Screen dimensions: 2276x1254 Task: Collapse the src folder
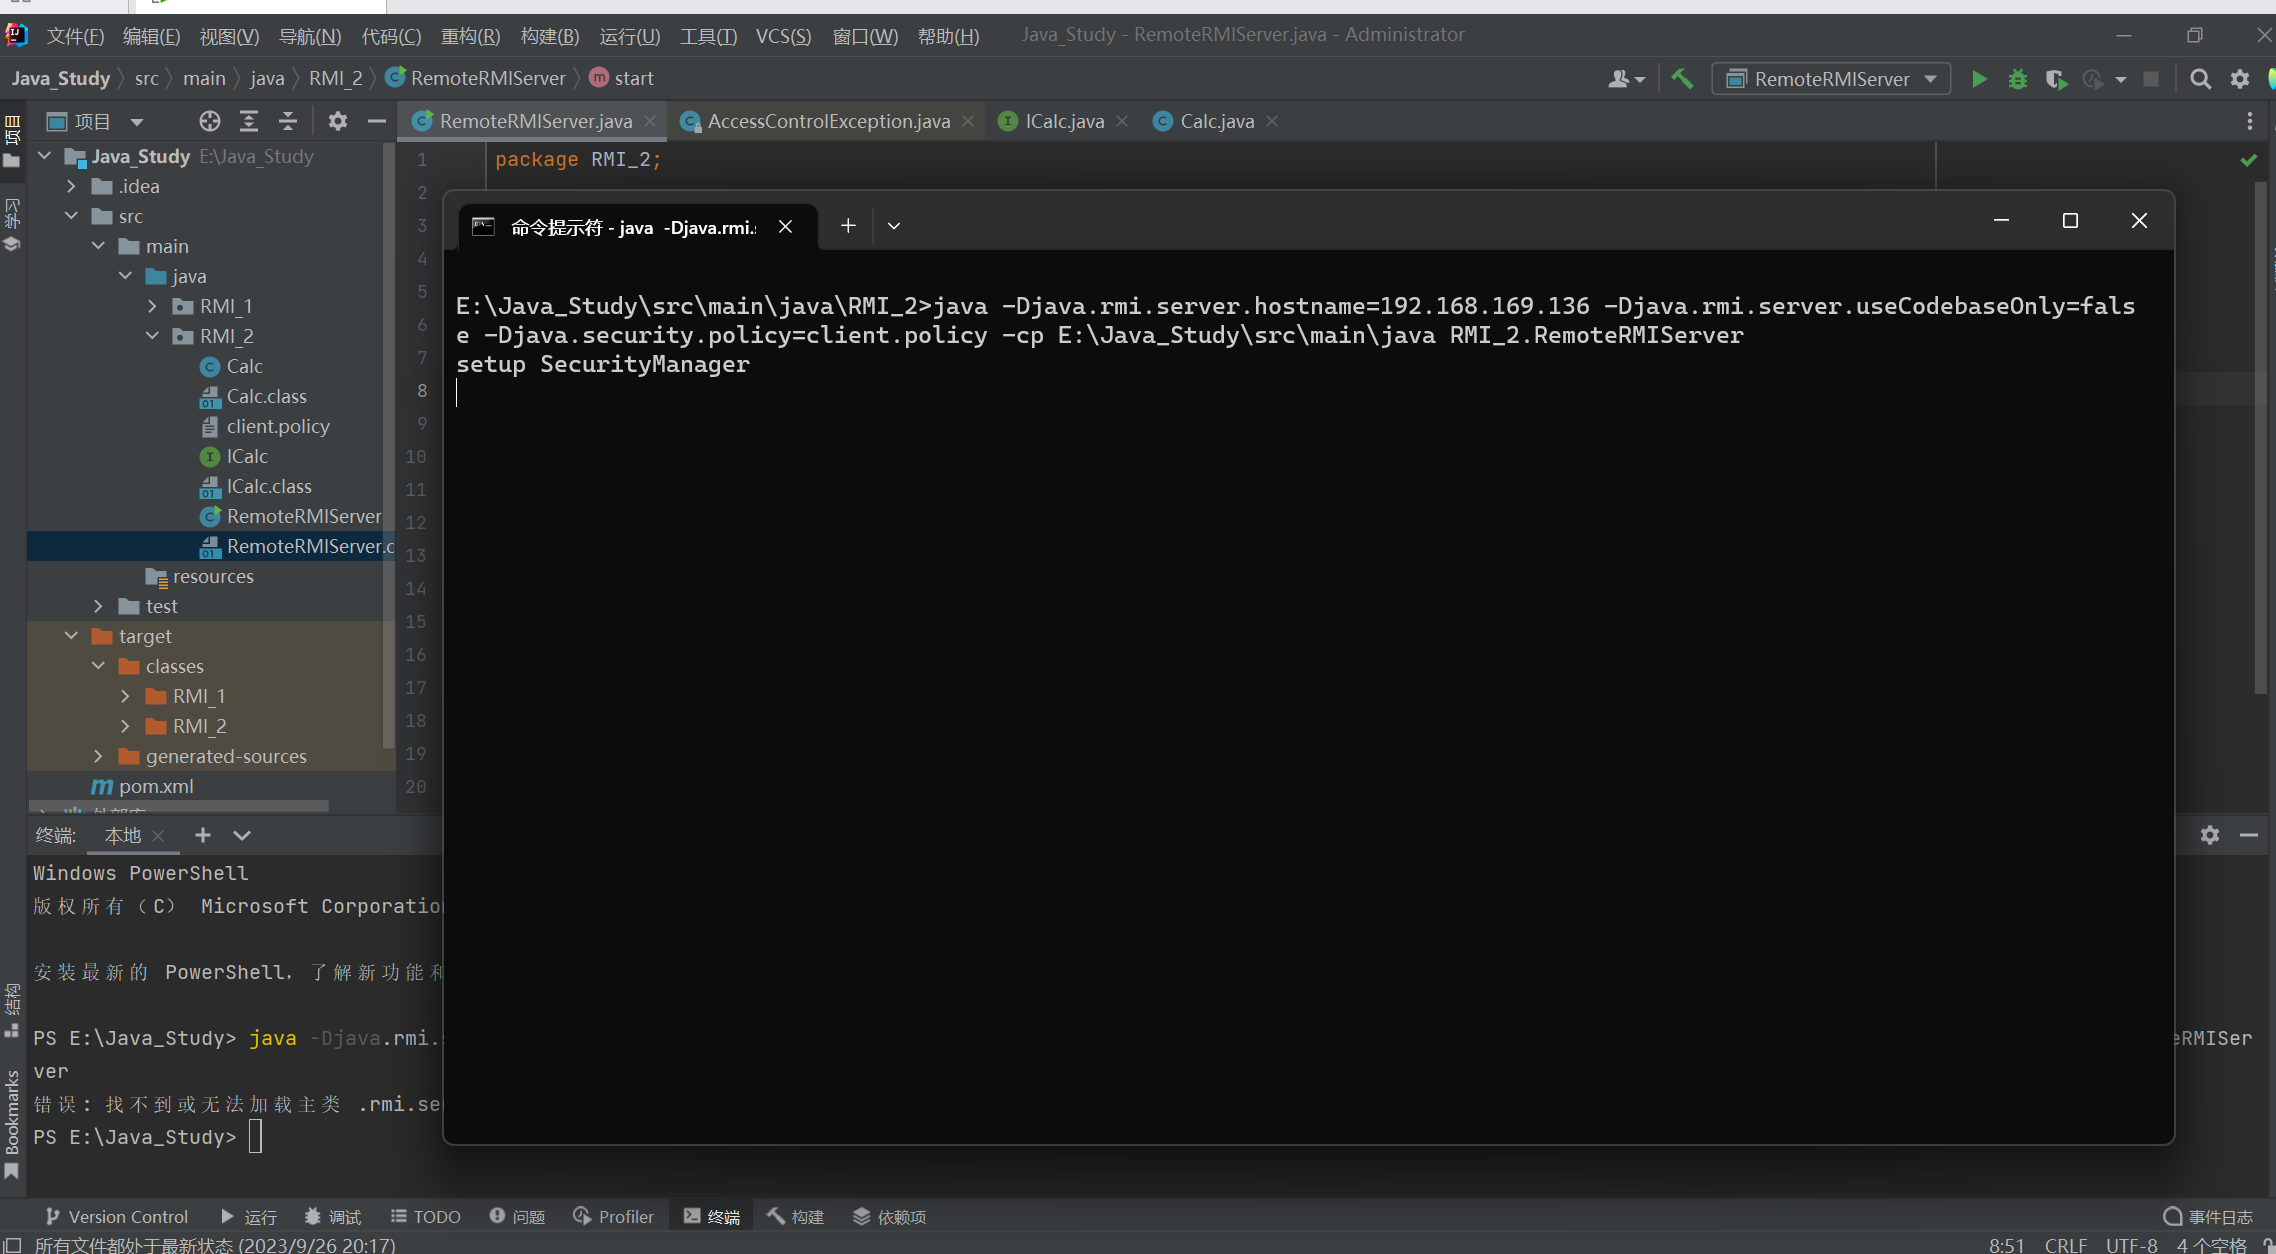click(71, 216)
